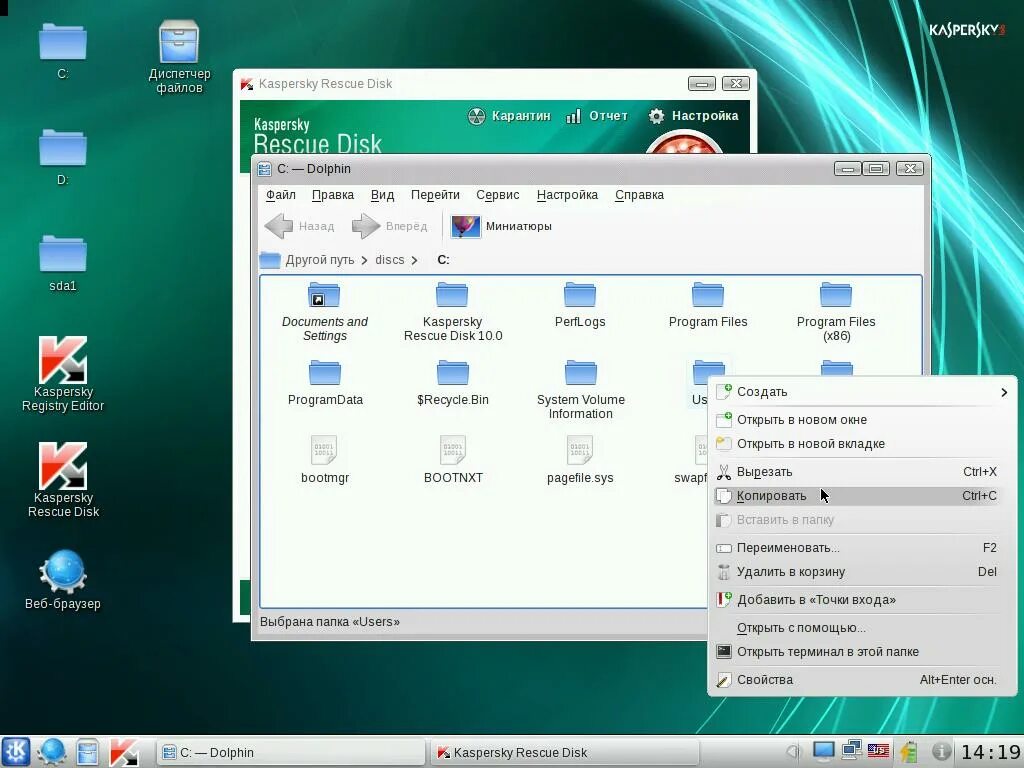Select the Program Files folder
The height and width of the screenshot is (768, 1024).
pos(708,306)
